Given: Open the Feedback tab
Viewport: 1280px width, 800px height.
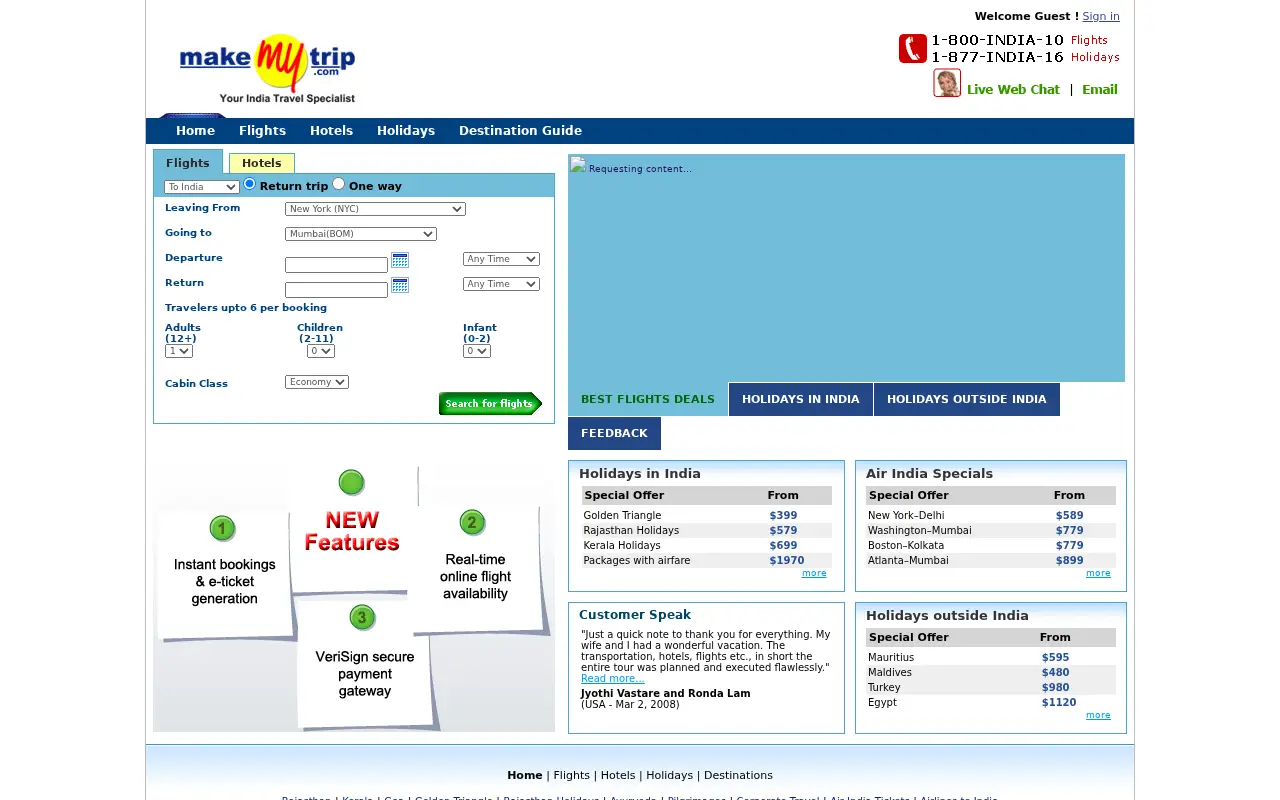Looking at the screenshot, I should click(x=614, y=433).
